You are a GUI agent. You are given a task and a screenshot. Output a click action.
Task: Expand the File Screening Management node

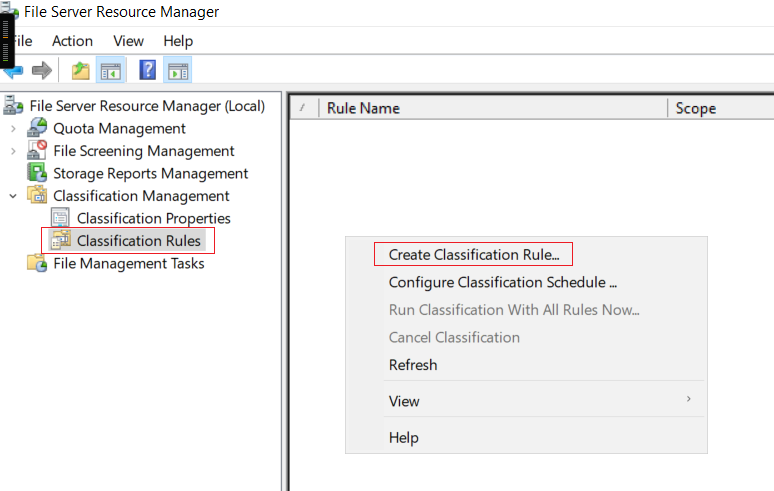tap(13, 151)
